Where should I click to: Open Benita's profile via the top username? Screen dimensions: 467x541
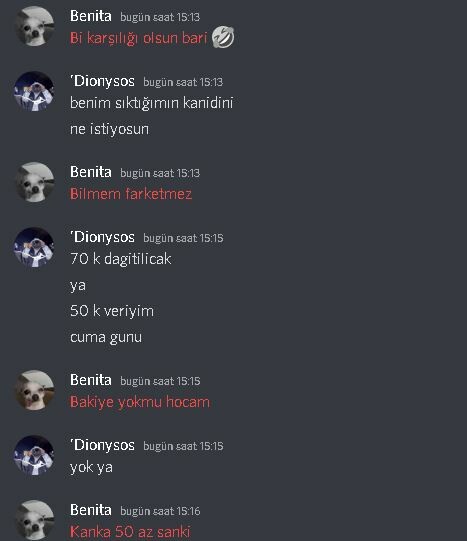point(91,16)
